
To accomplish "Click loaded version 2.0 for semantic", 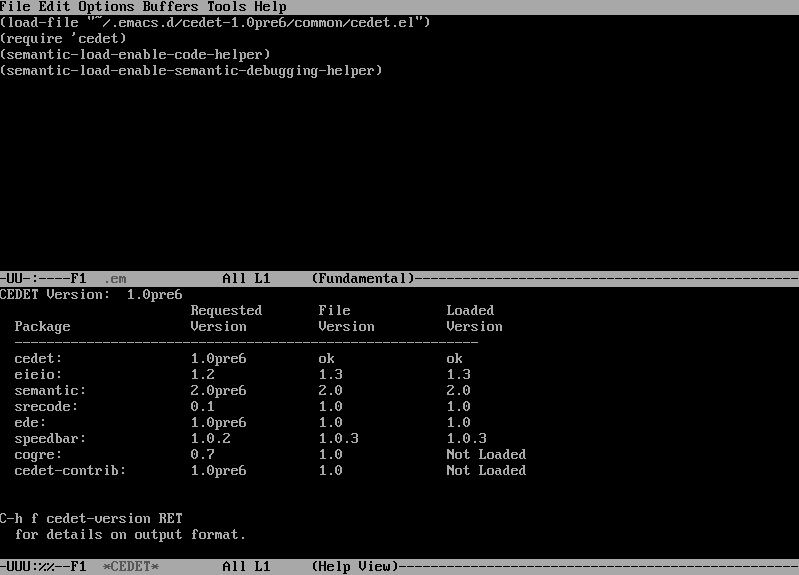I will tap(458, 391).
